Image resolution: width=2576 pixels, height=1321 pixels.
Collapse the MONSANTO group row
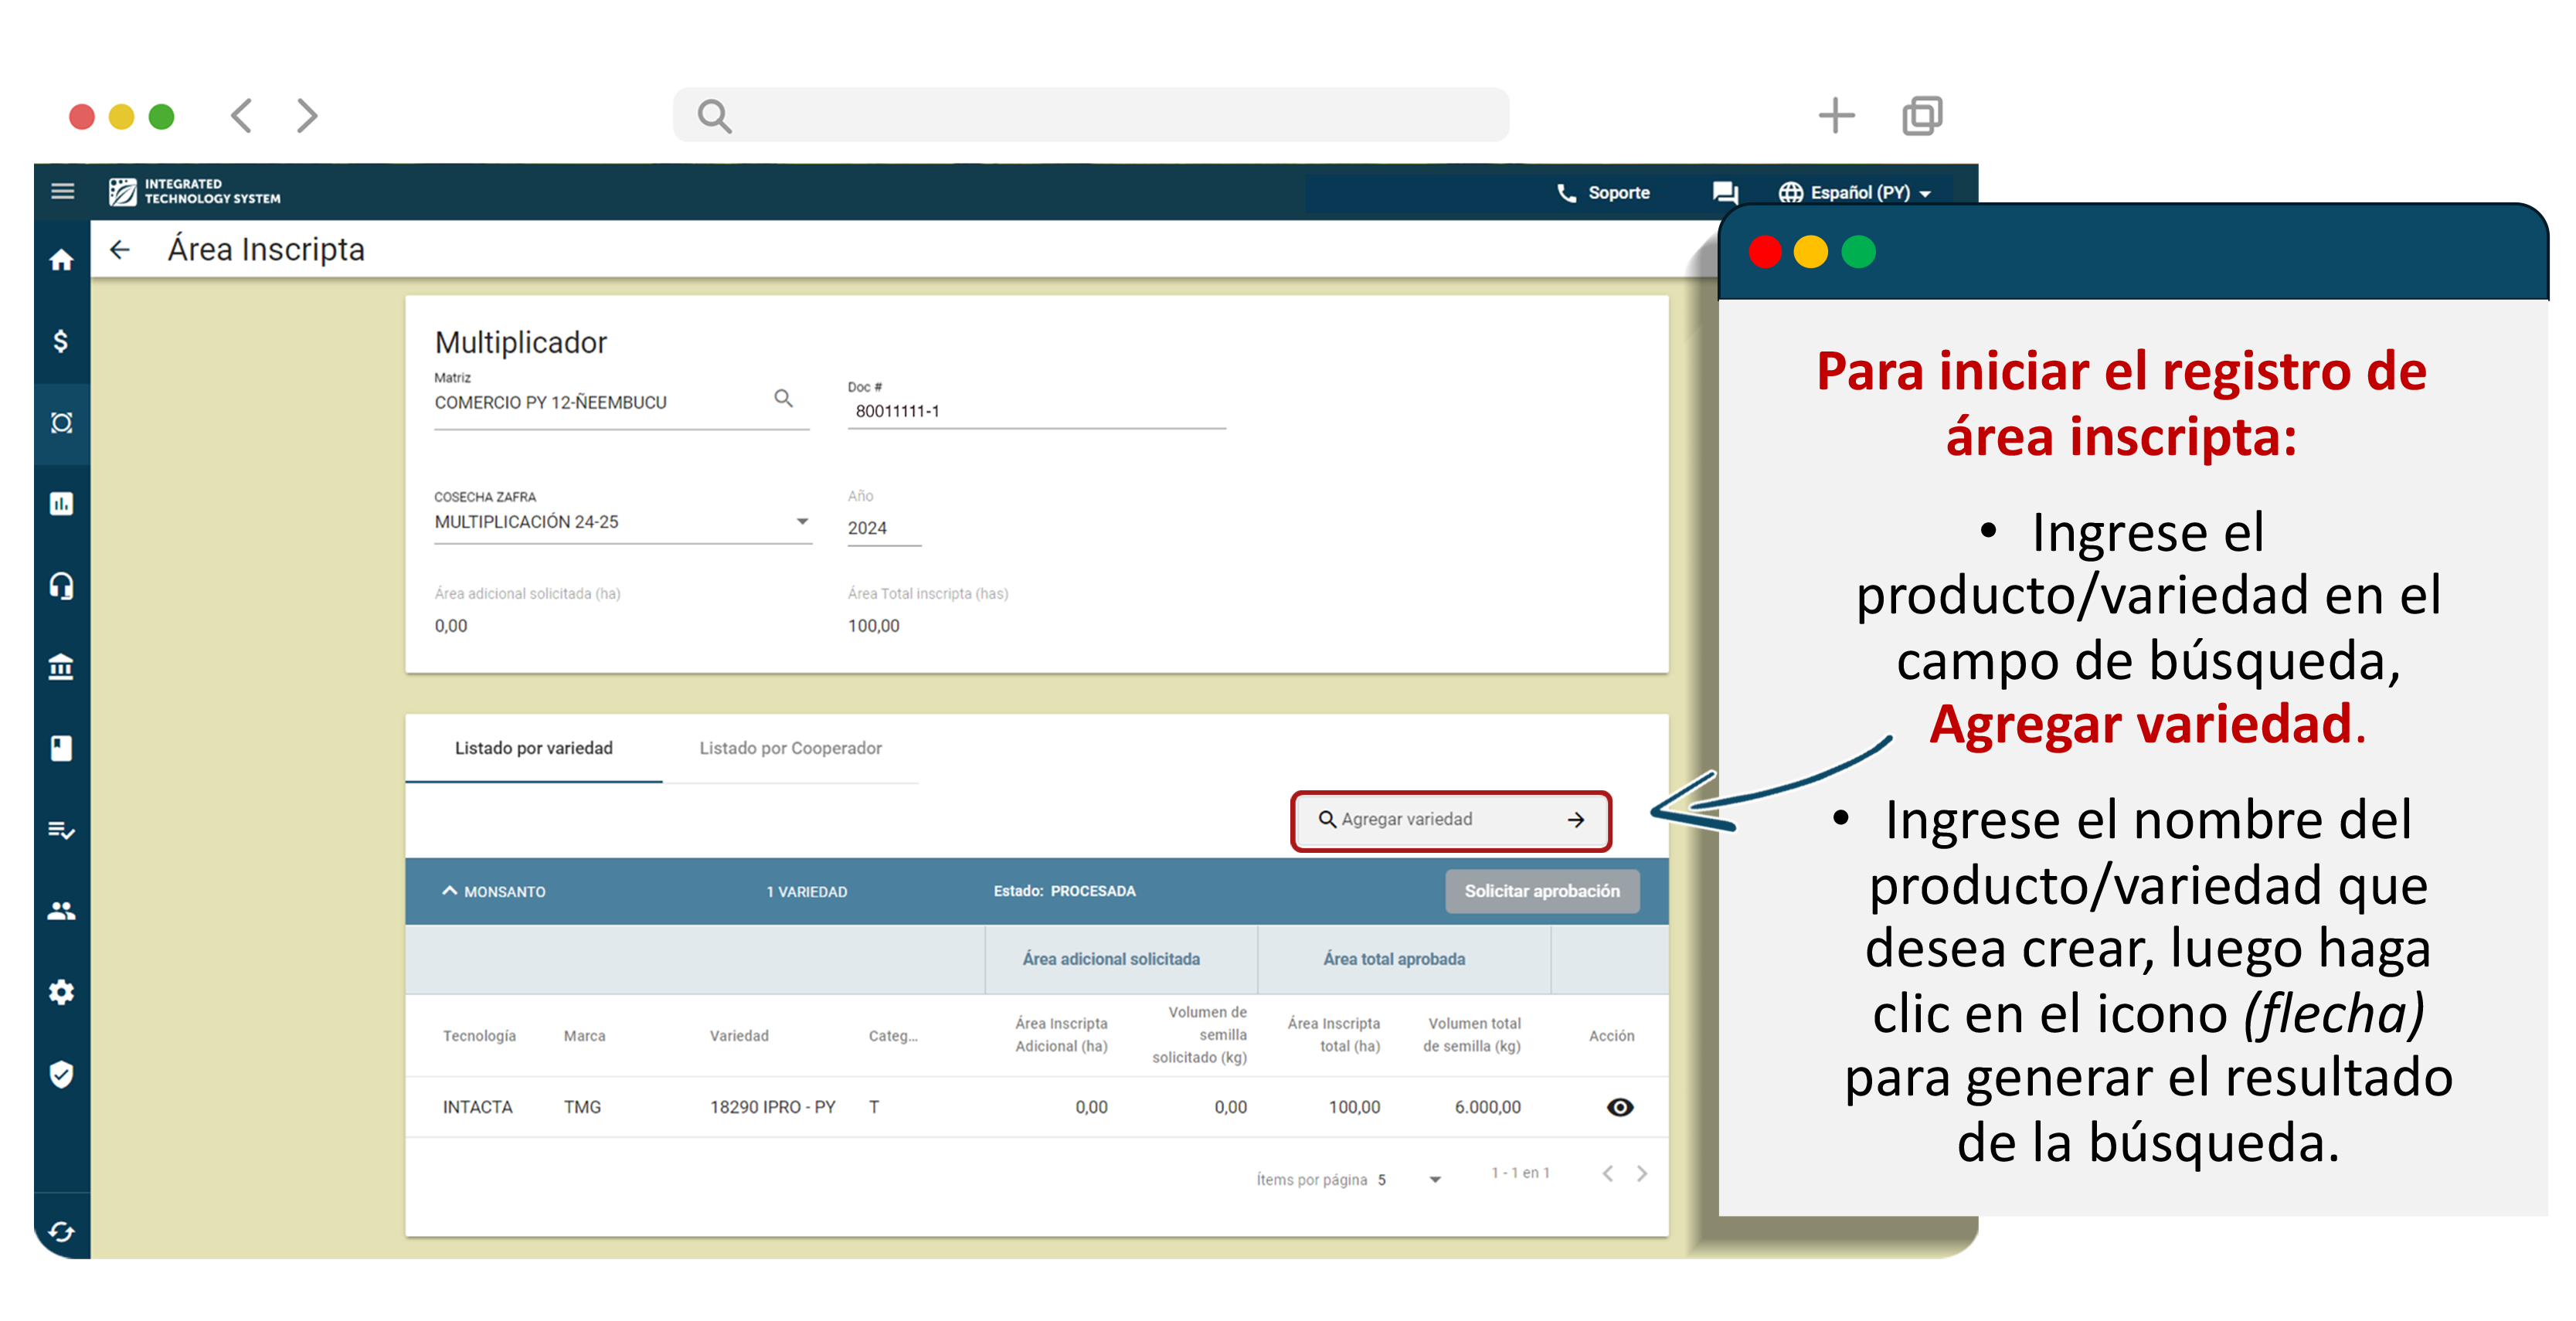(450, 891)
